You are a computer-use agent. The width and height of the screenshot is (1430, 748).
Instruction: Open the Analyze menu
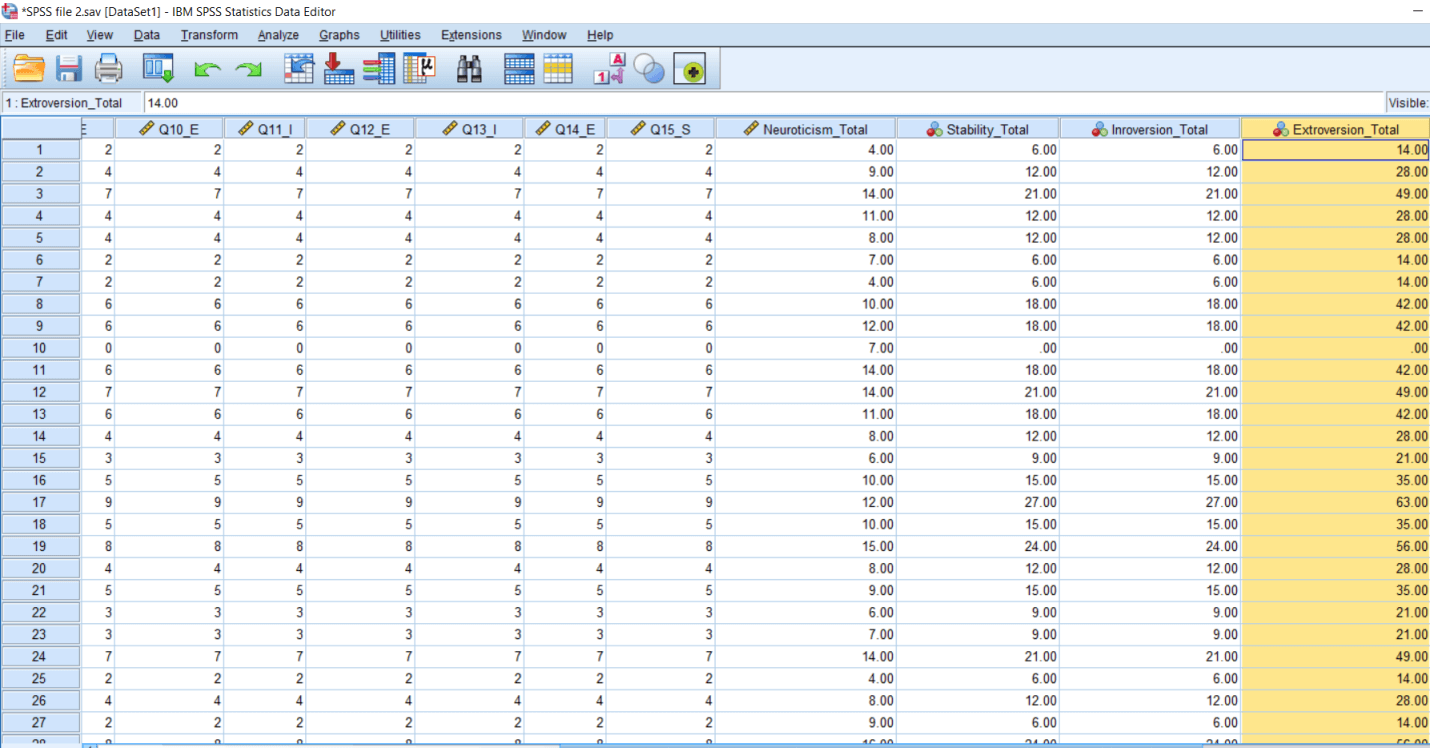coord(278,34)
